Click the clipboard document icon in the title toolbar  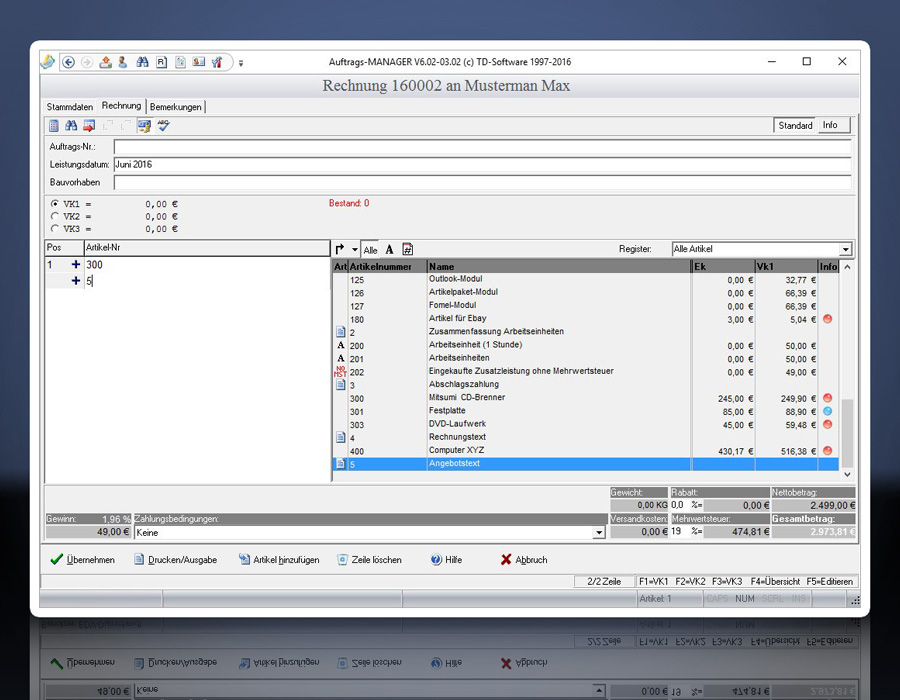[x=180, y=62]
